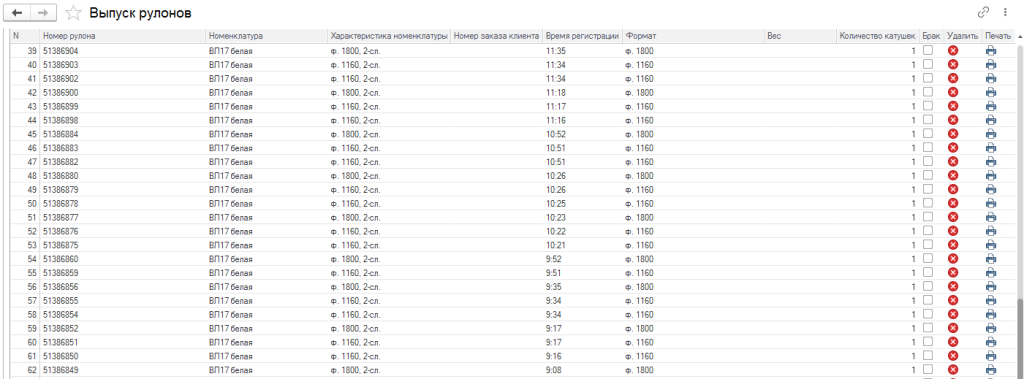Mark roll 51386902 as defective (Брак)
Screen dimensions: 1024x379
927,78
